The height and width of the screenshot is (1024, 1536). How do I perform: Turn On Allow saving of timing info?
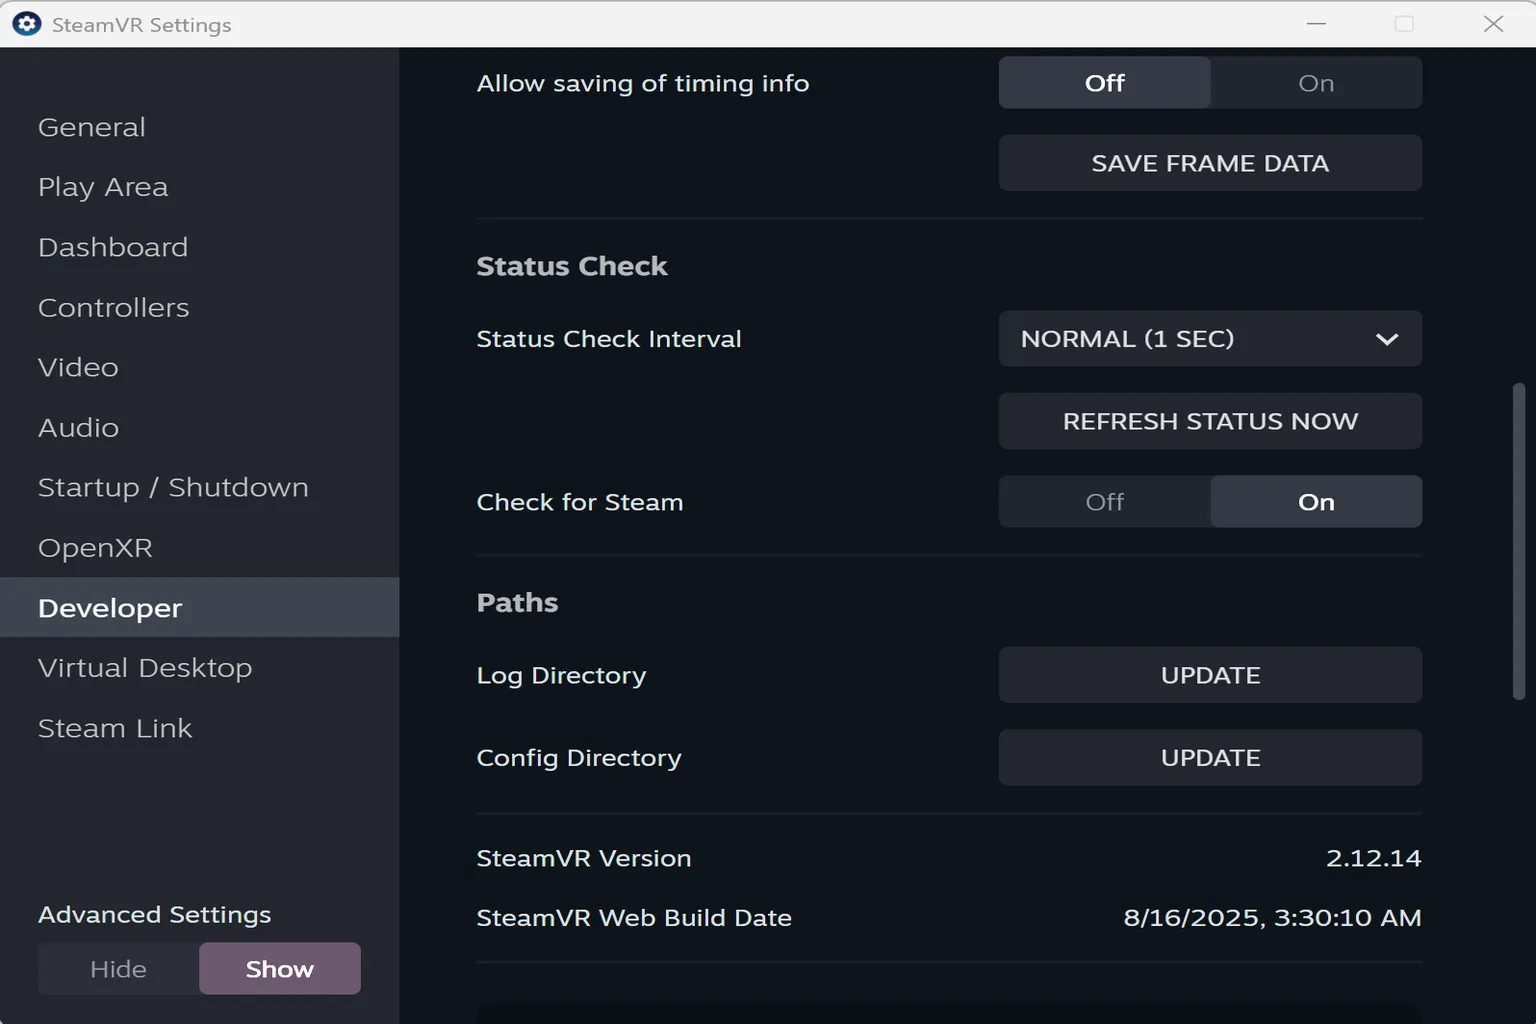[1316, 83]
